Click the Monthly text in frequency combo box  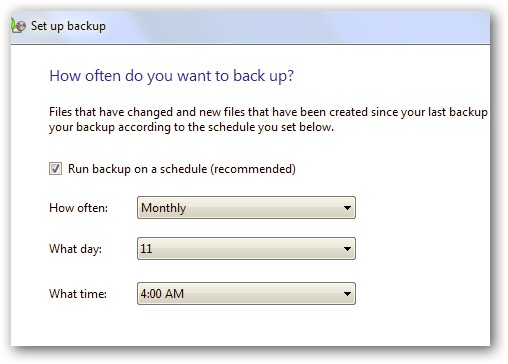point(163,208)
